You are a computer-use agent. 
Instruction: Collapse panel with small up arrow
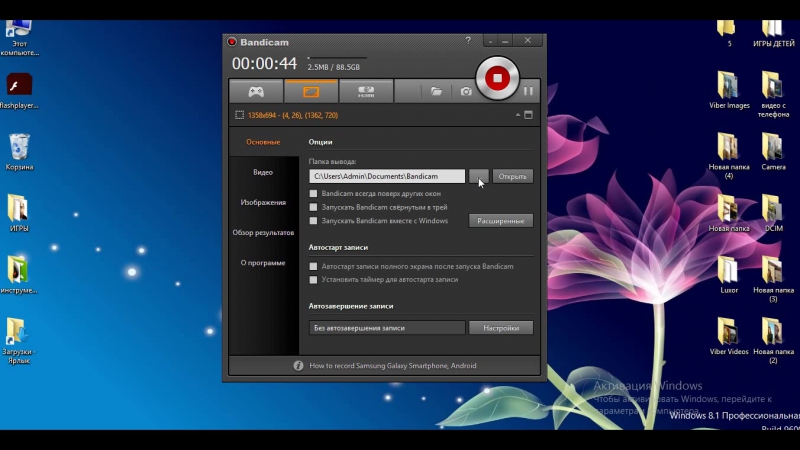coord(518,115)
